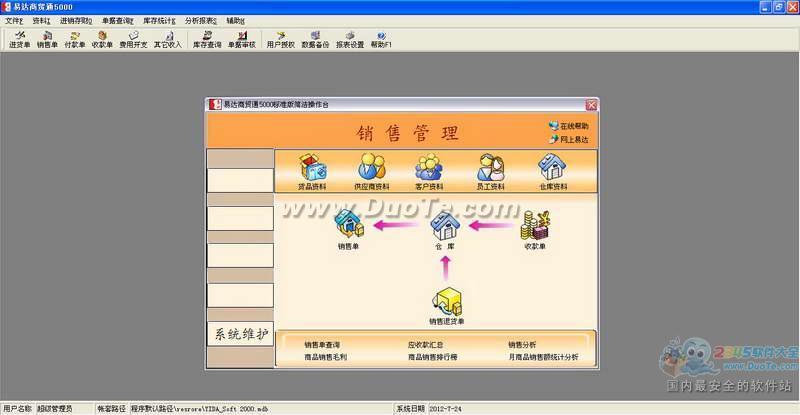
Task: Open the 客户资料 icon
Action: point(429,172)
